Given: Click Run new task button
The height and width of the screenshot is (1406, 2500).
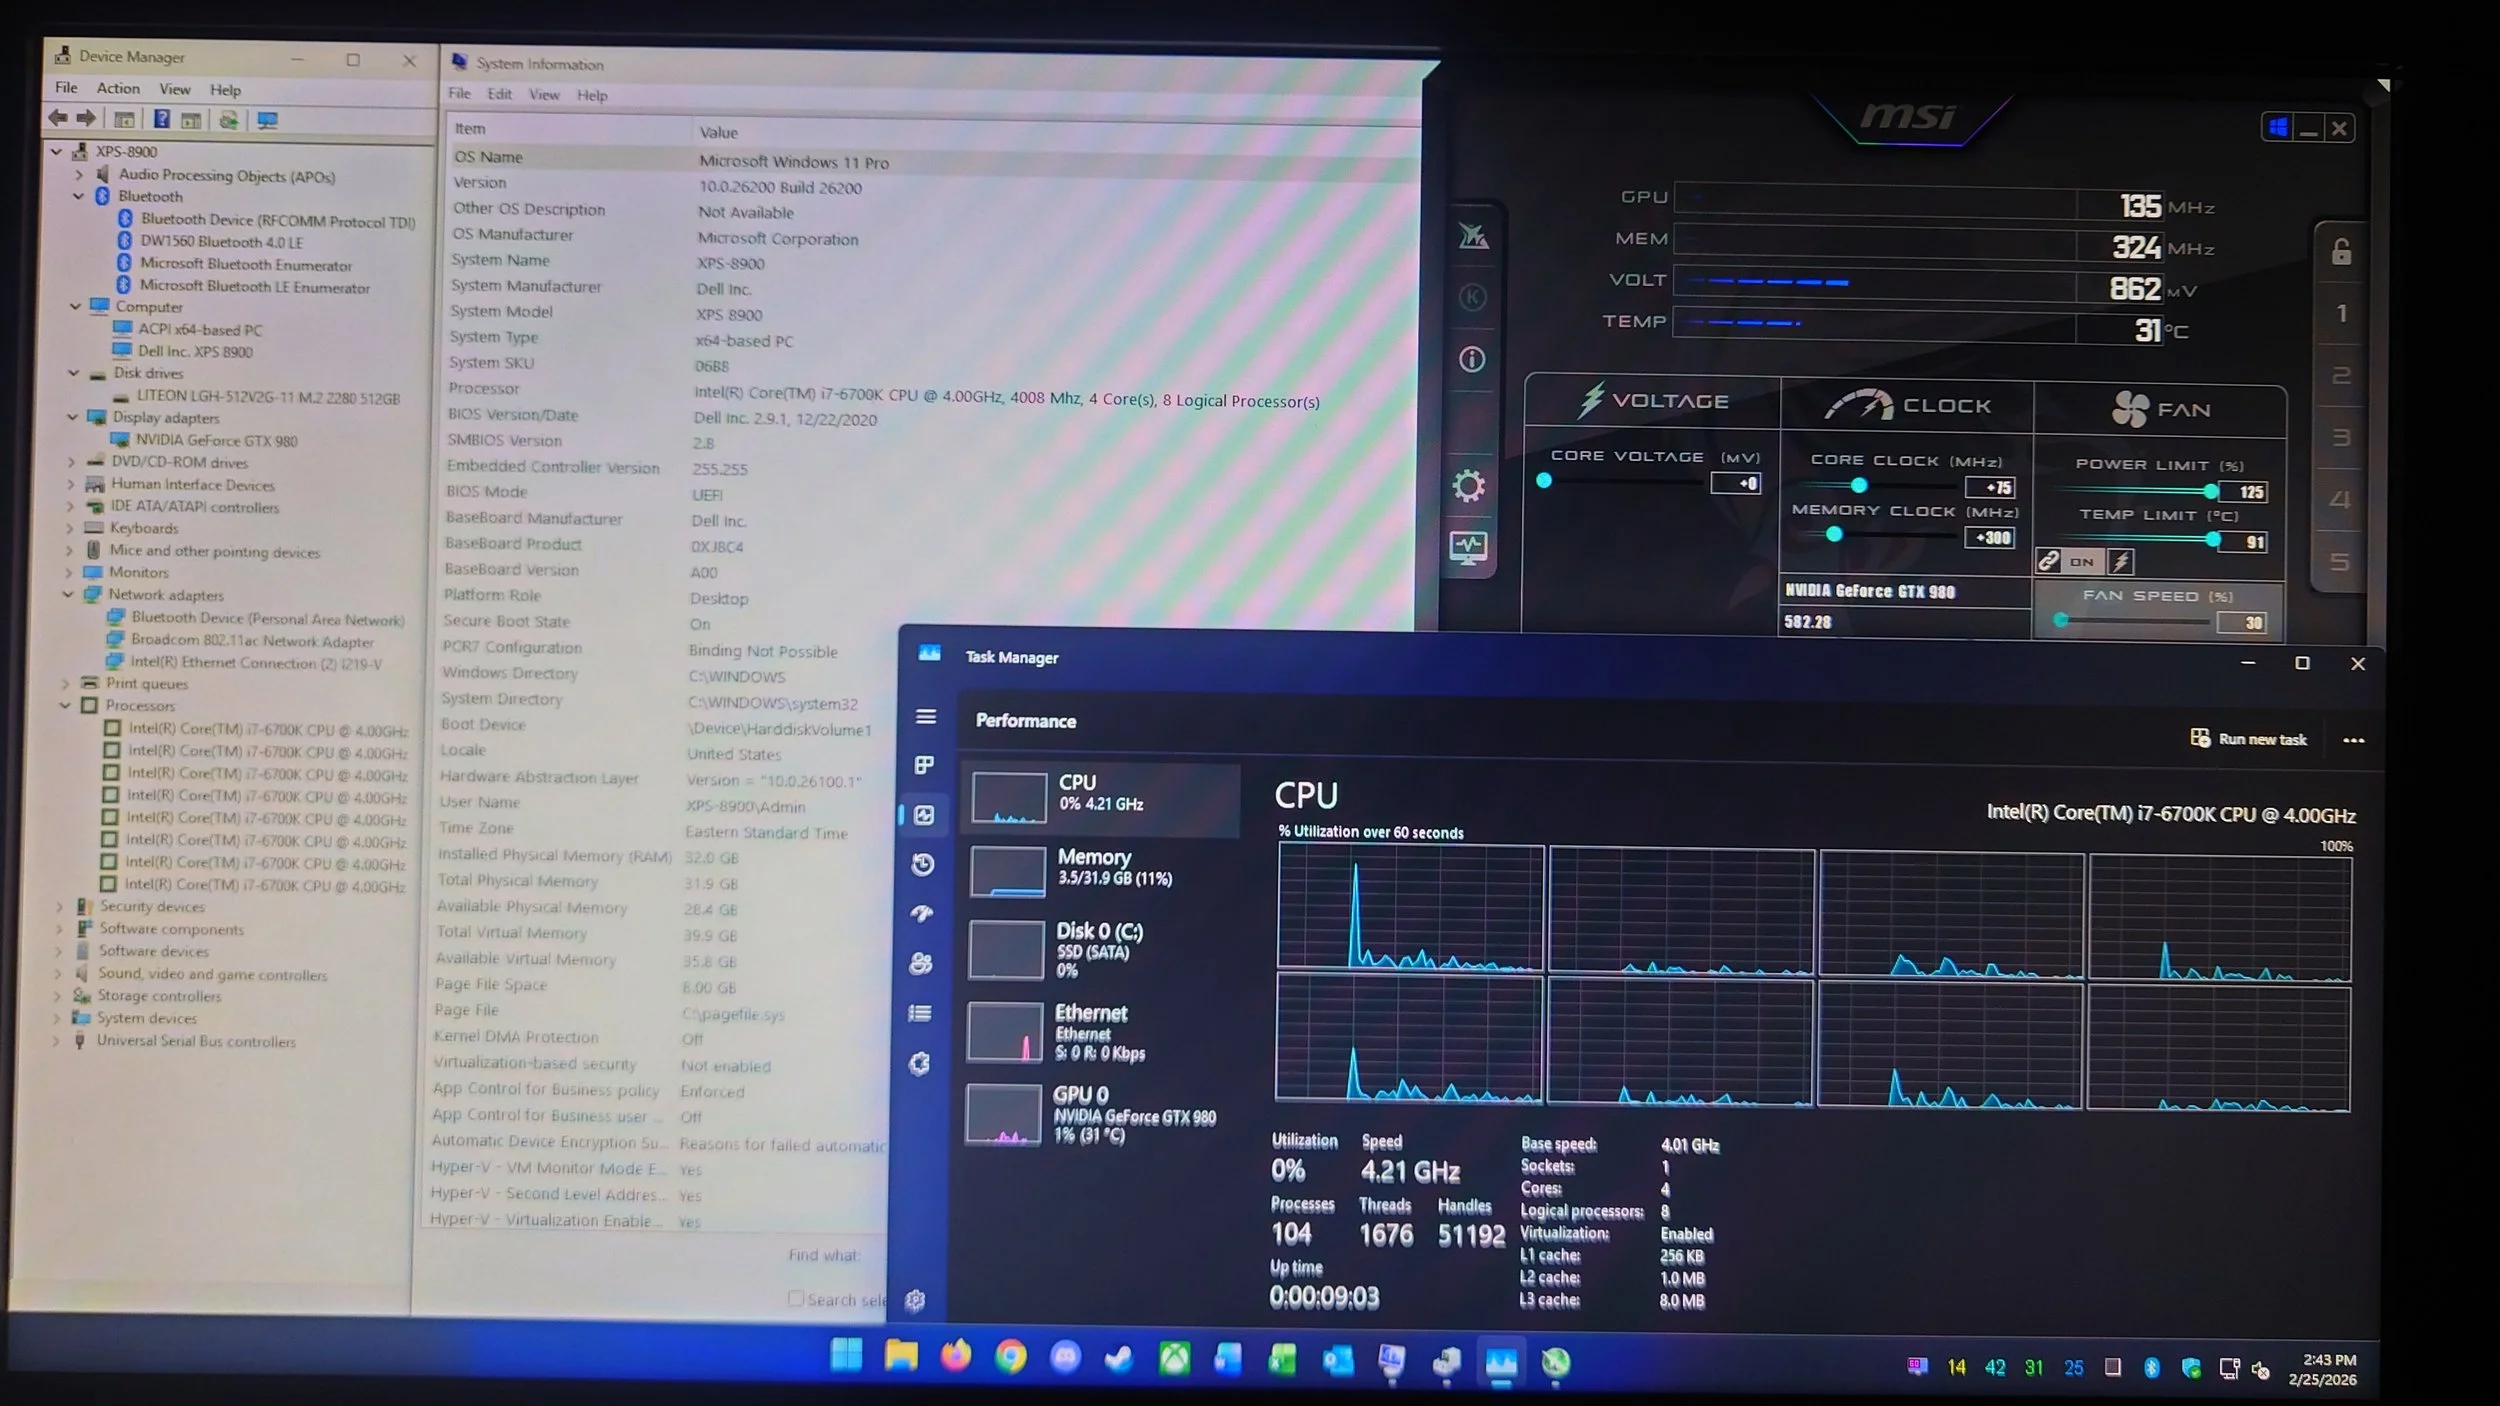Looking at the screenshot, I should click(2248, 739).
